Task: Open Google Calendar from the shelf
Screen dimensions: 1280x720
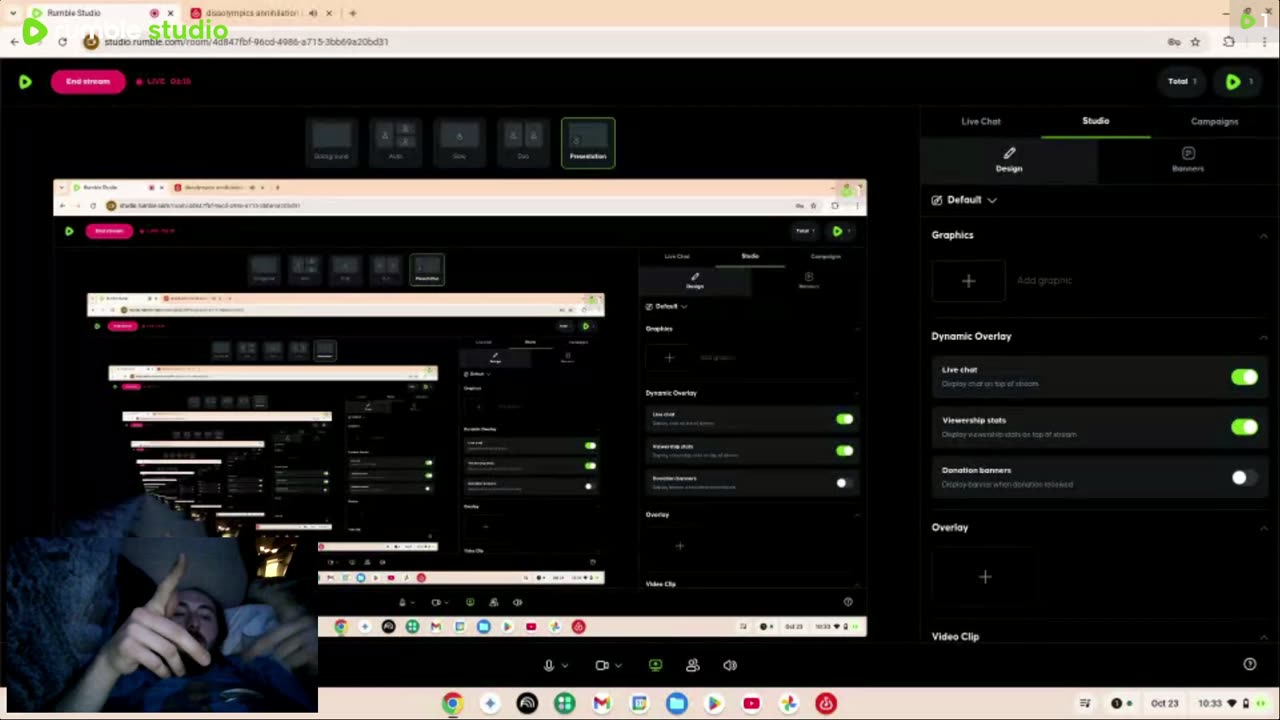Action: click(x=639, y=703)
